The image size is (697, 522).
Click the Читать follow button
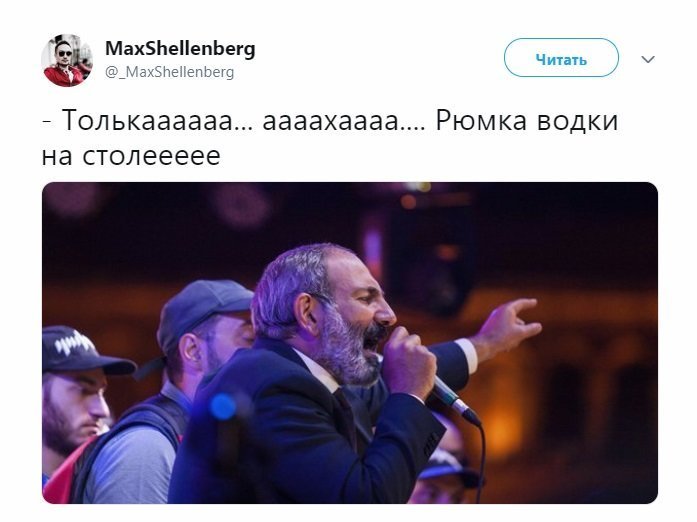pyautogui.click(x=561, y=58)
